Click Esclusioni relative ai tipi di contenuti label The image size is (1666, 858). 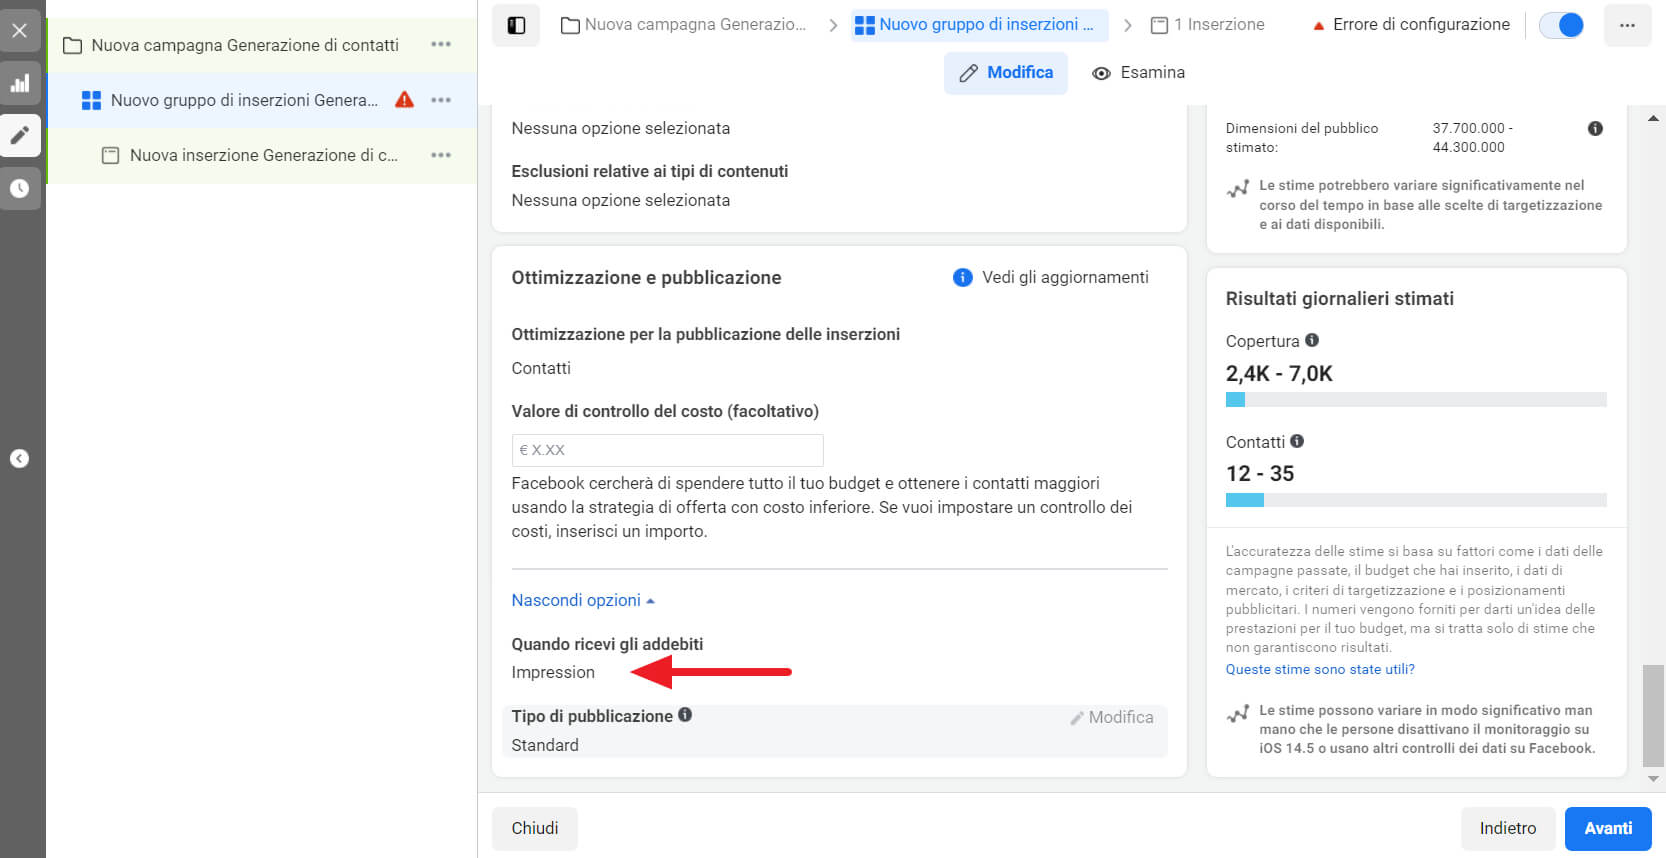coord(650,171)
